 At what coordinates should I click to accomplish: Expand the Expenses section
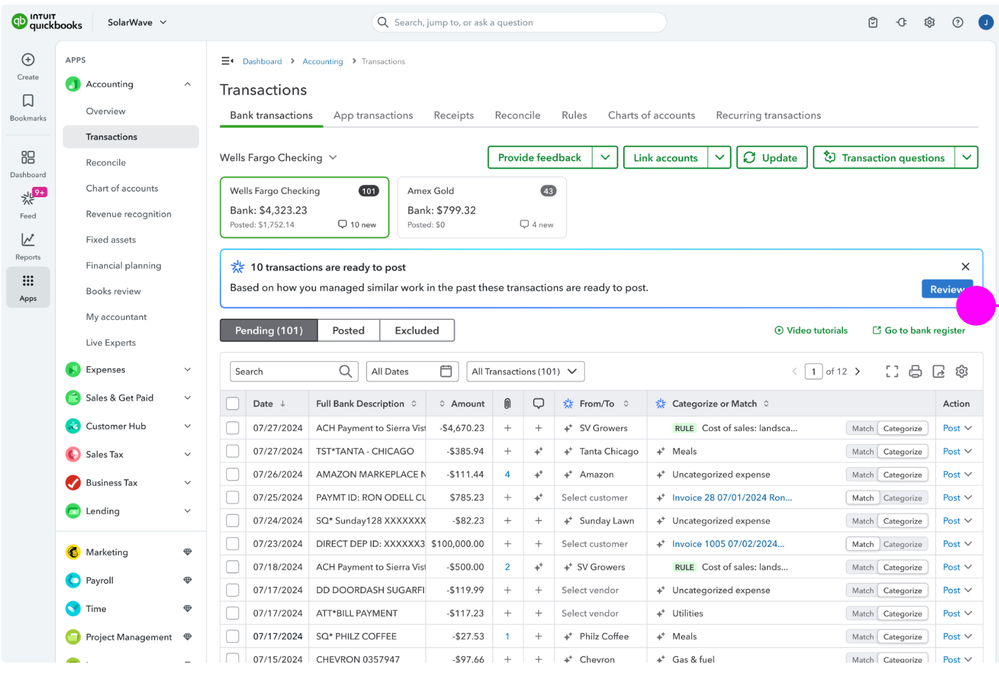click(187, 370)
